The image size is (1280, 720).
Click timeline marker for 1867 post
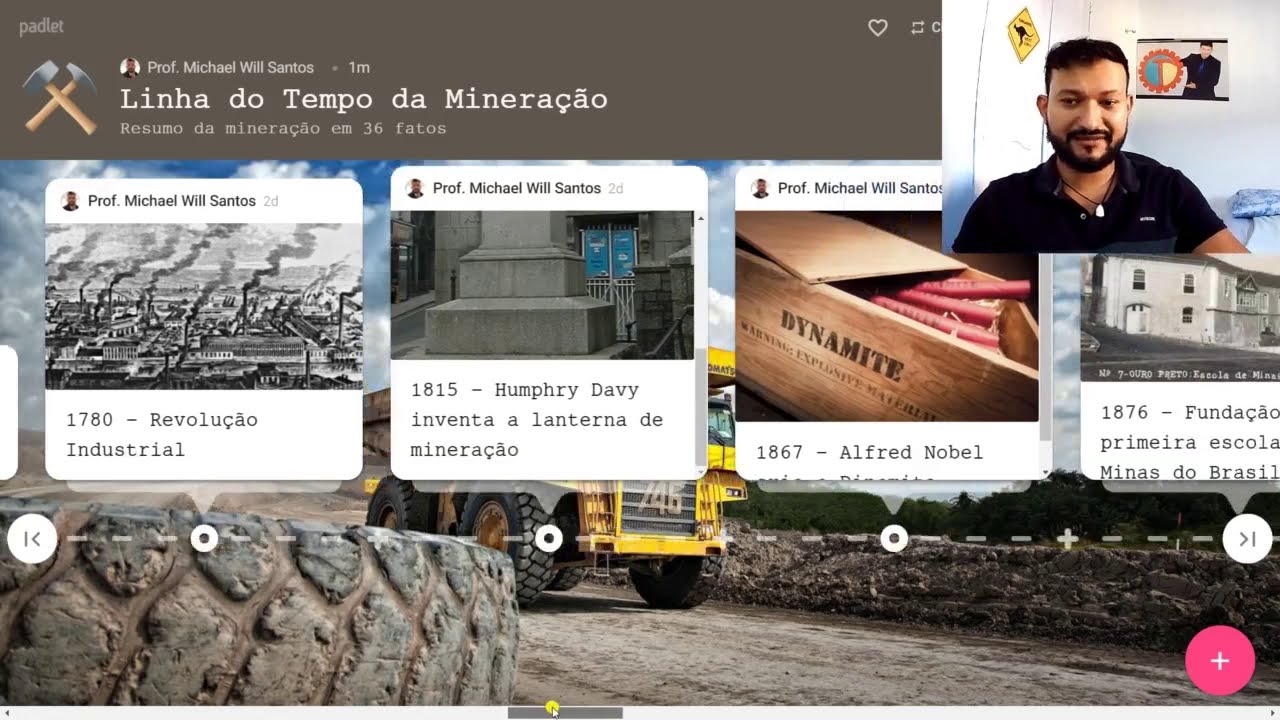[x=894, y=539]
